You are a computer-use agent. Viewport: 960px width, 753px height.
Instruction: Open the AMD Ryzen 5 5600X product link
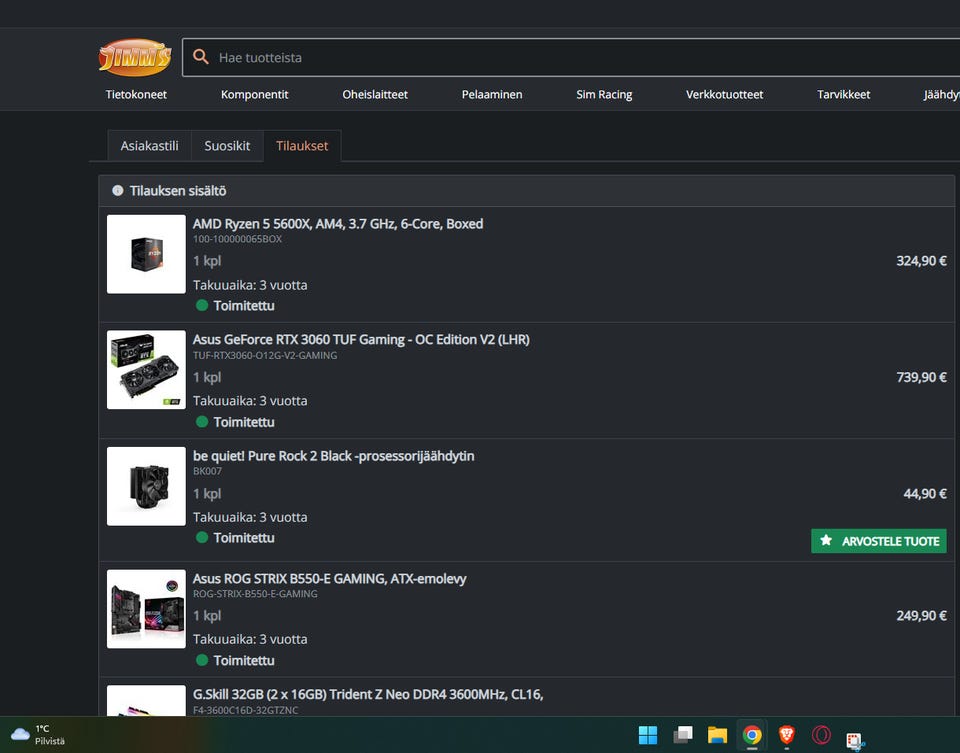click(x=337, y=223)
